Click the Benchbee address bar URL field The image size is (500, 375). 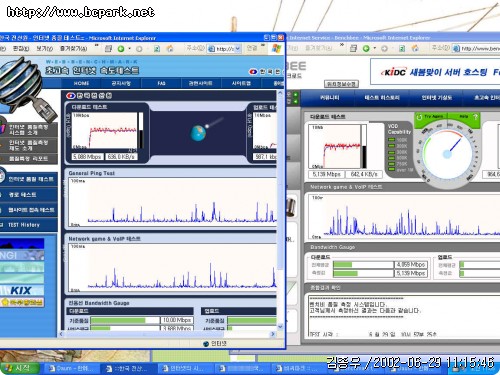point(477,48)
